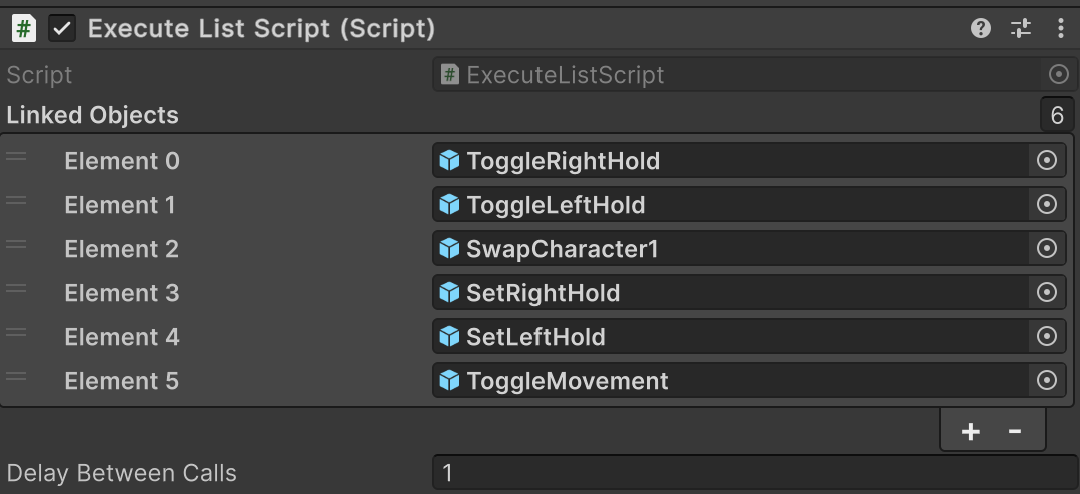1080x494 pixels.
Task: Click object picker for ToggleRightHold field
Action: coord(1047,161)
